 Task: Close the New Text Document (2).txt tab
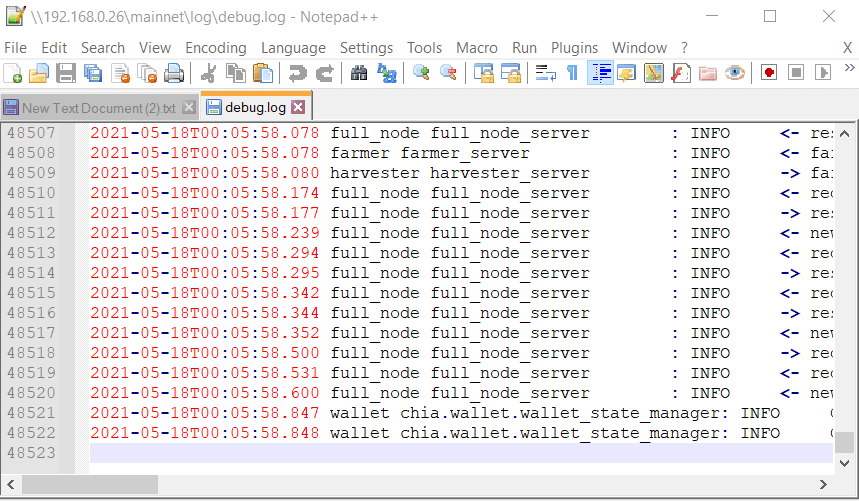(x=188, y=107)
